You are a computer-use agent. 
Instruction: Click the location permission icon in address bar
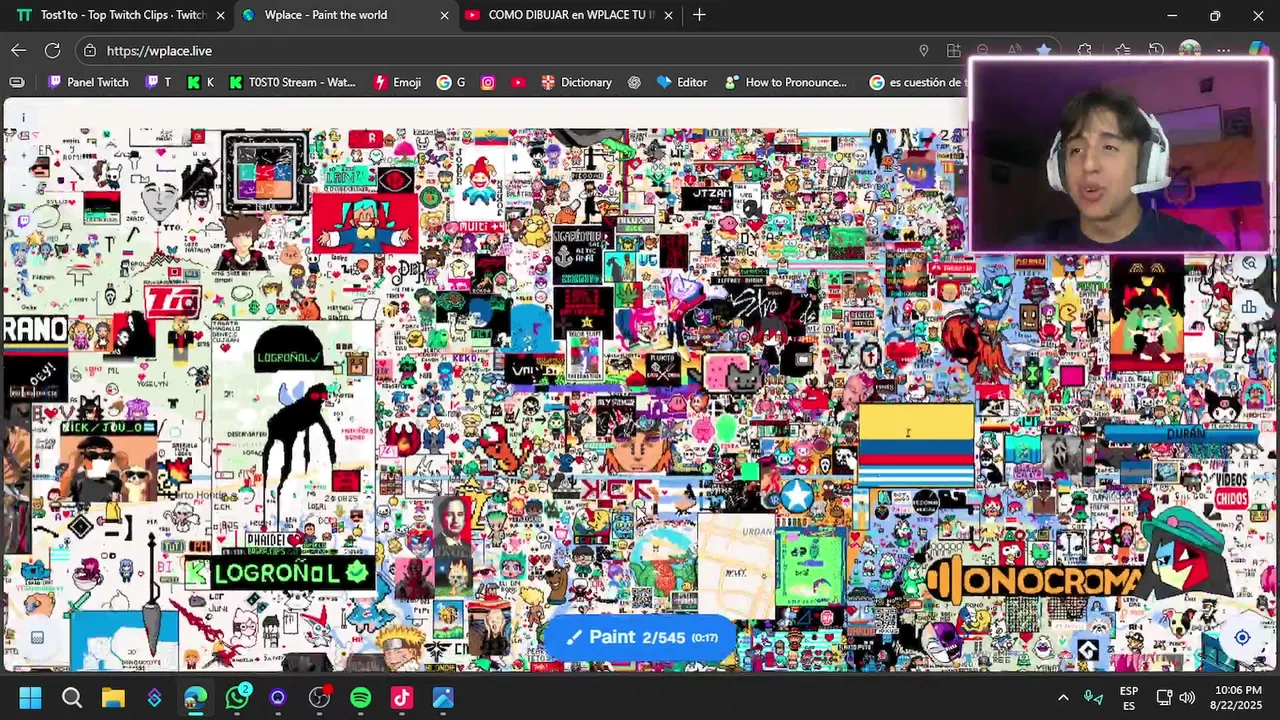pos(924,50)
